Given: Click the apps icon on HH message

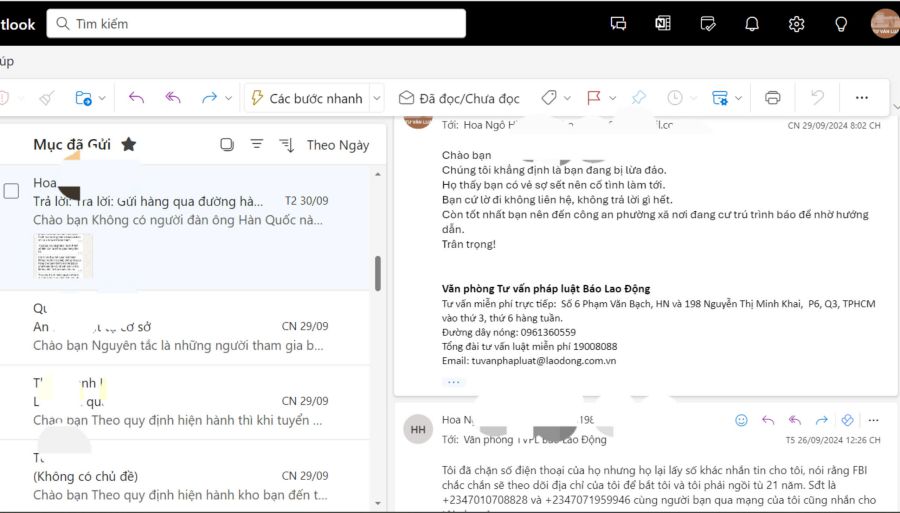Looking at the screenshot, I should [x=847, y=420].
